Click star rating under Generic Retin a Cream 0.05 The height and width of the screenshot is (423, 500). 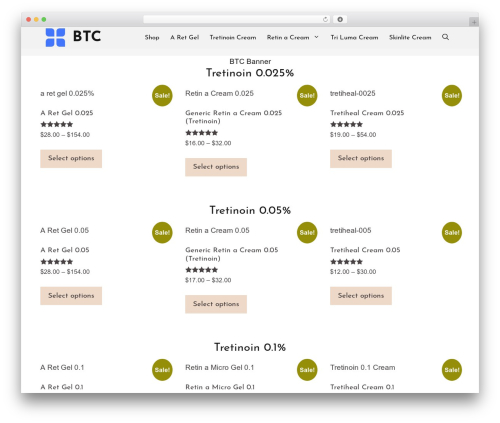tap(202, 270)
